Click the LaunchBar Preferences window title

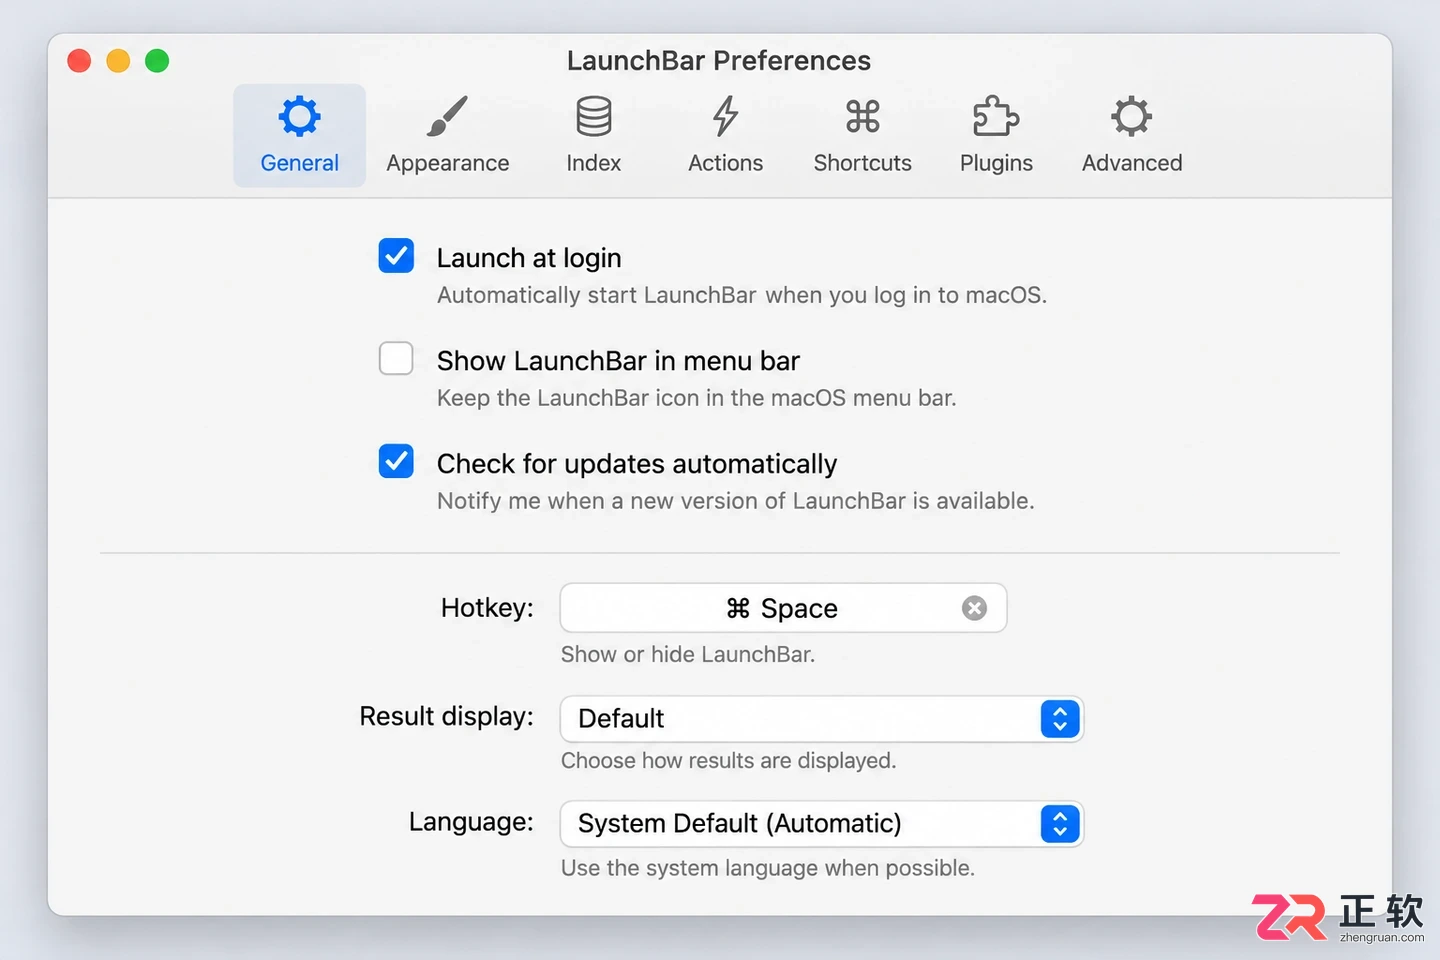point(719,61)
